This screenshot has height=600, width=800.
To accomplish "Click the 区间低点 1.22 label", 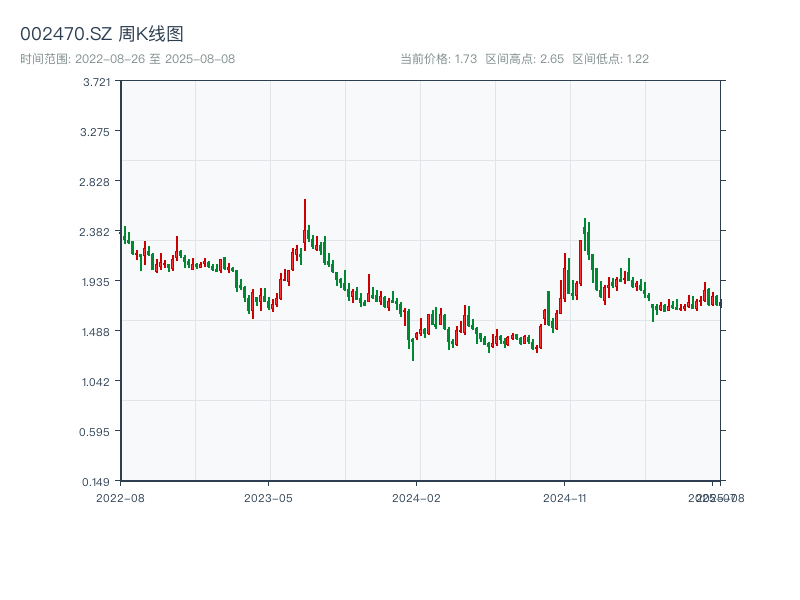I will click(610, 59).
